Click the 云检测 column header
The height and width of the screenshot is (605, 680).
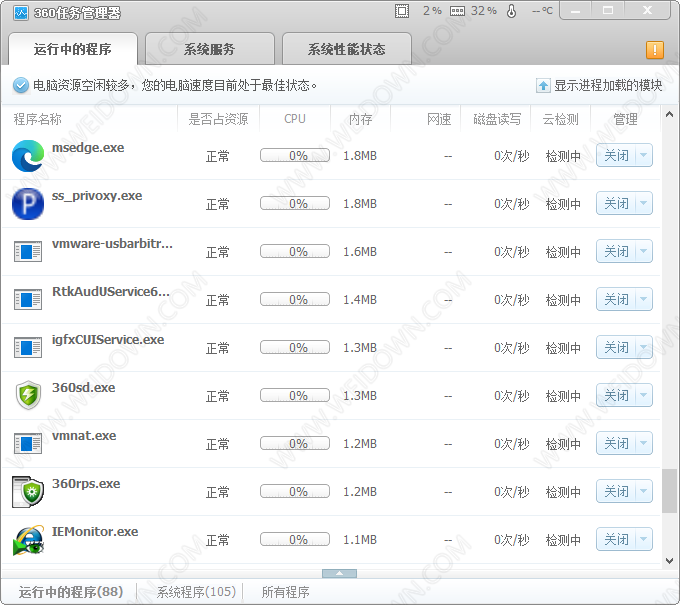[560, 119]
